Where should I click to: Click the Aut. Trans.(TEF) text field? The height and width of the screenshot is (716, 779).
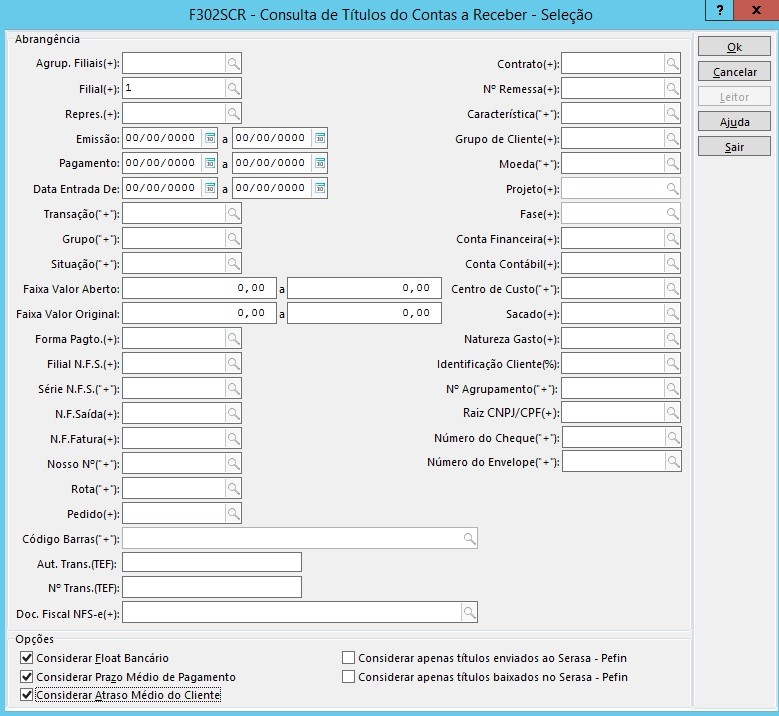(x=211, y=562)
